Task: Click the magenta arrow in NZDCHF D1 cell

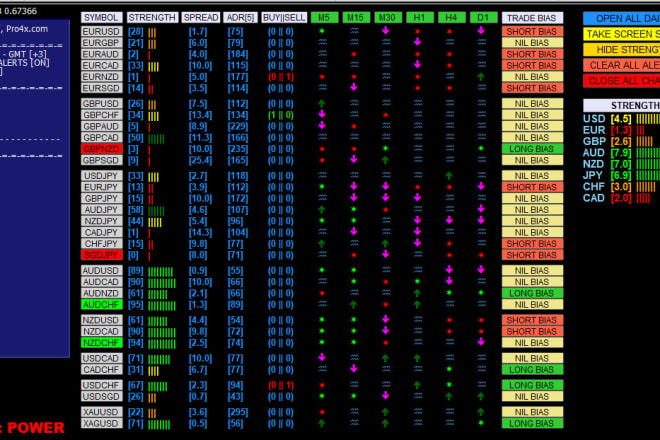Action: coord(481,342)
